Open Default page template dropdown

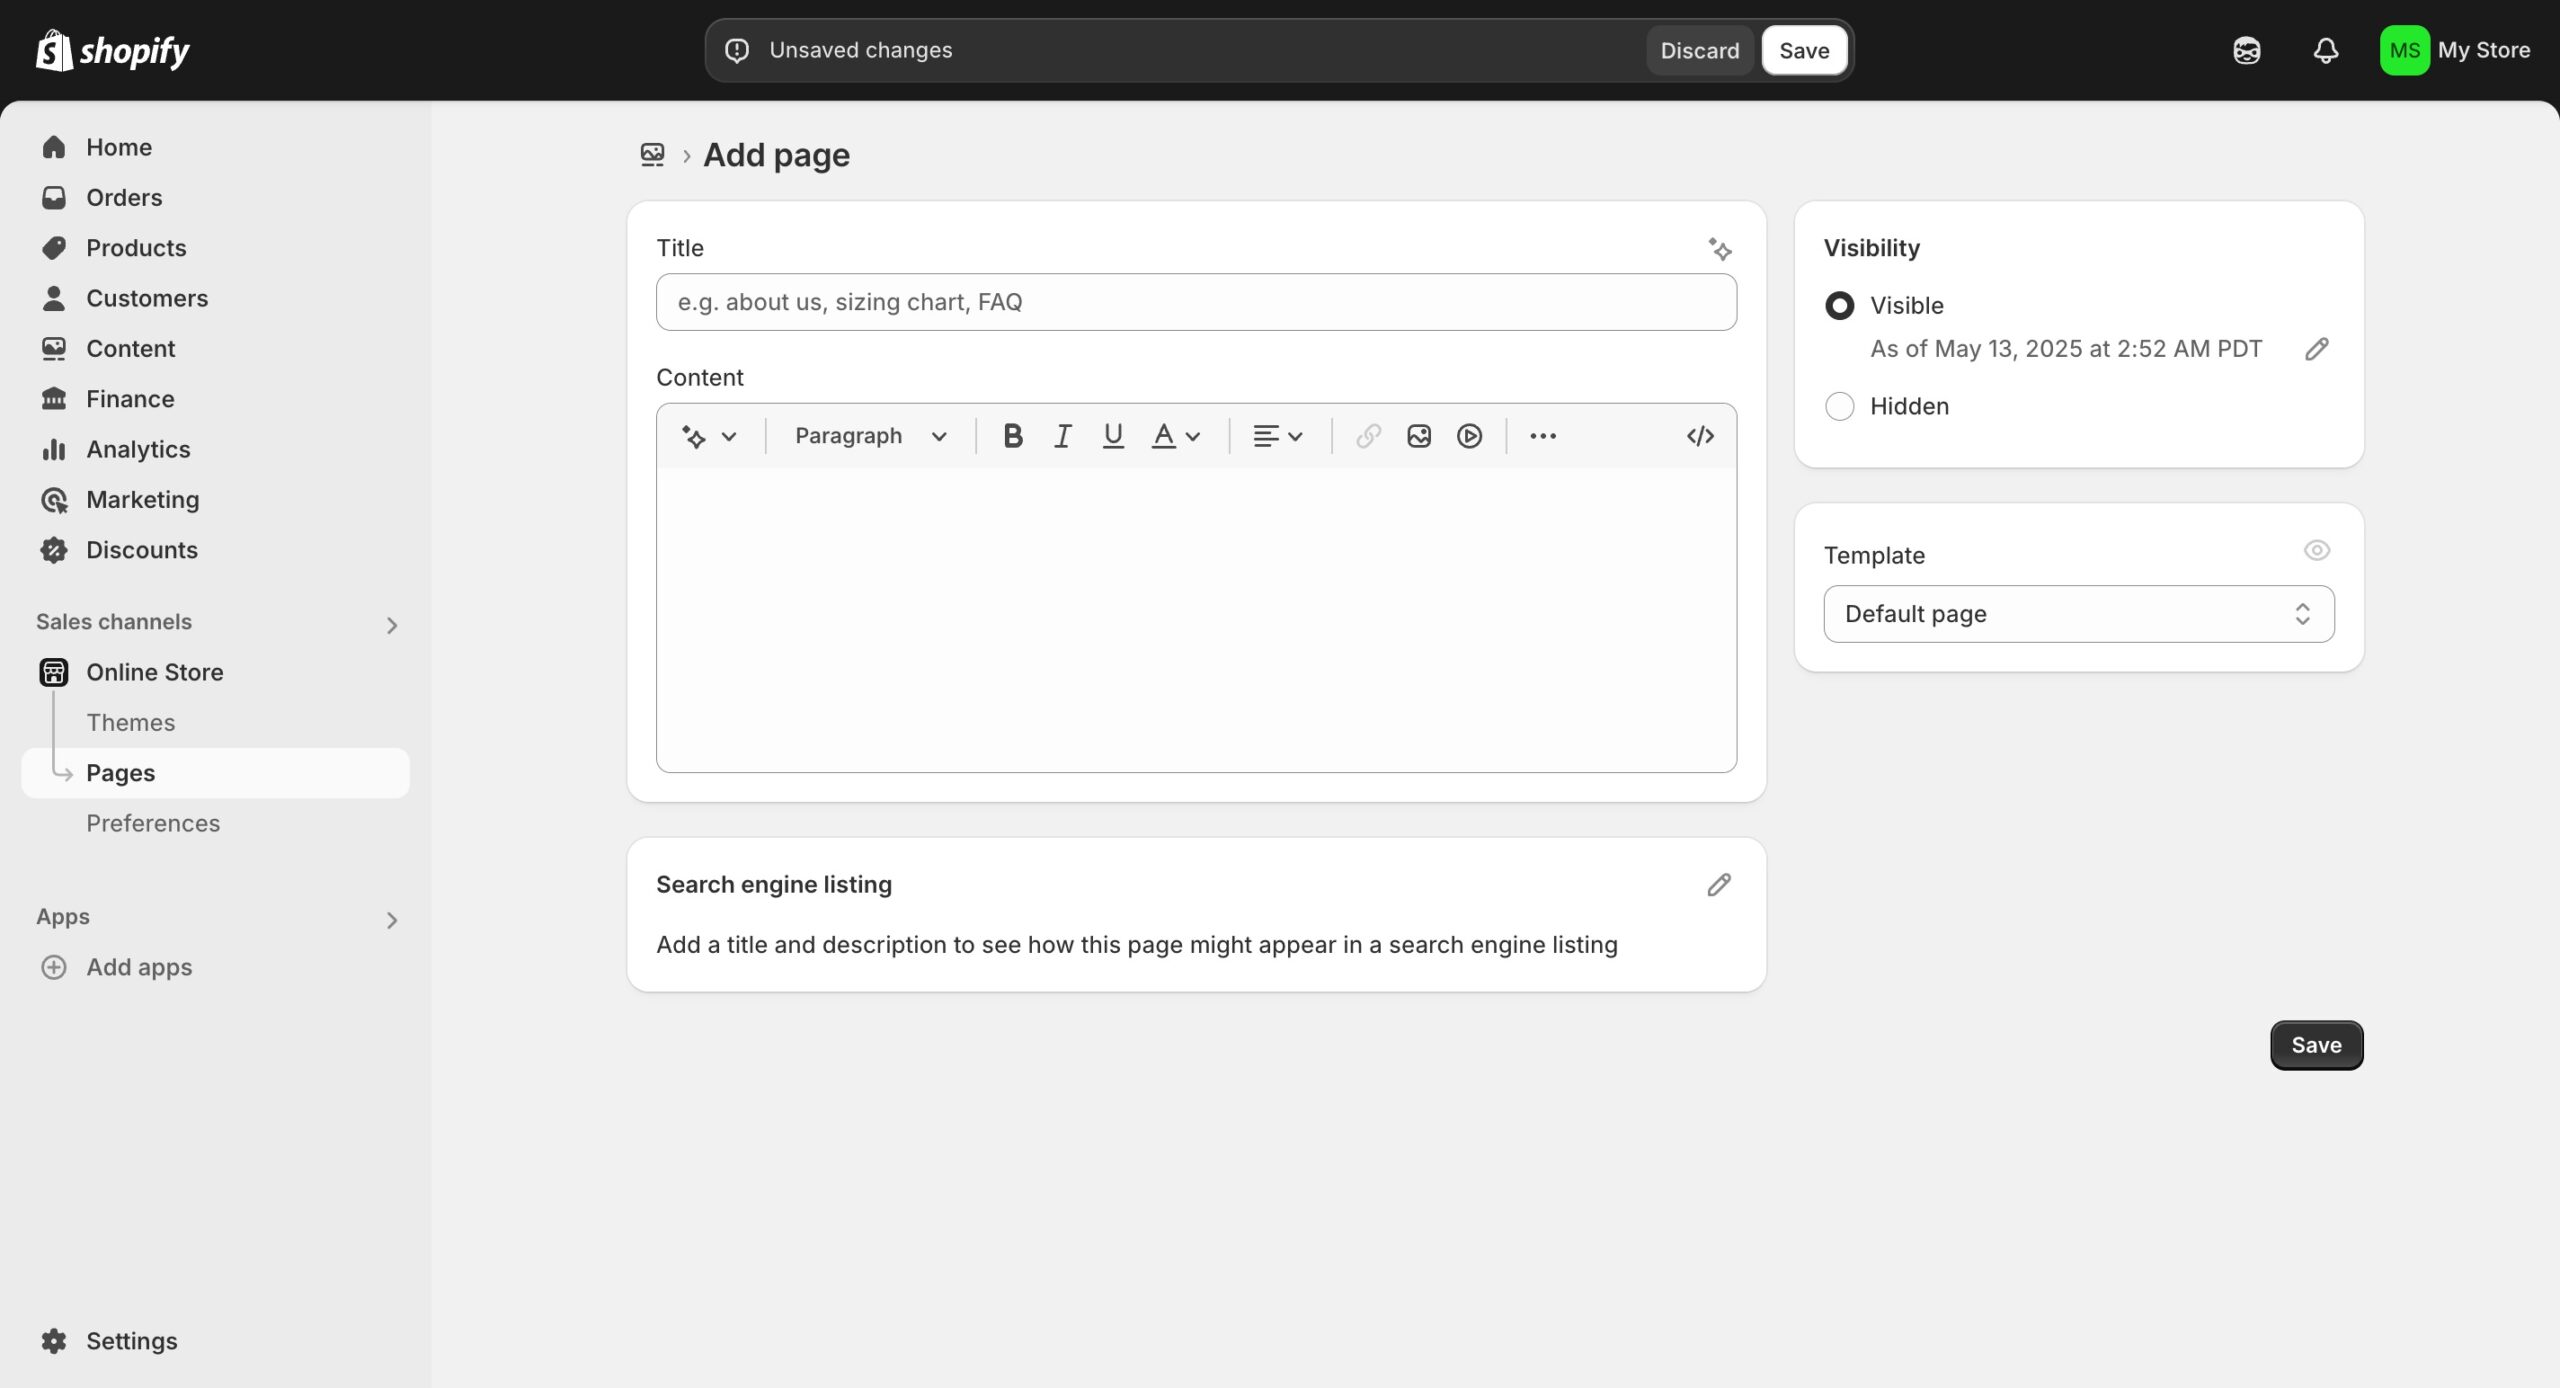tap(2078, 614)
